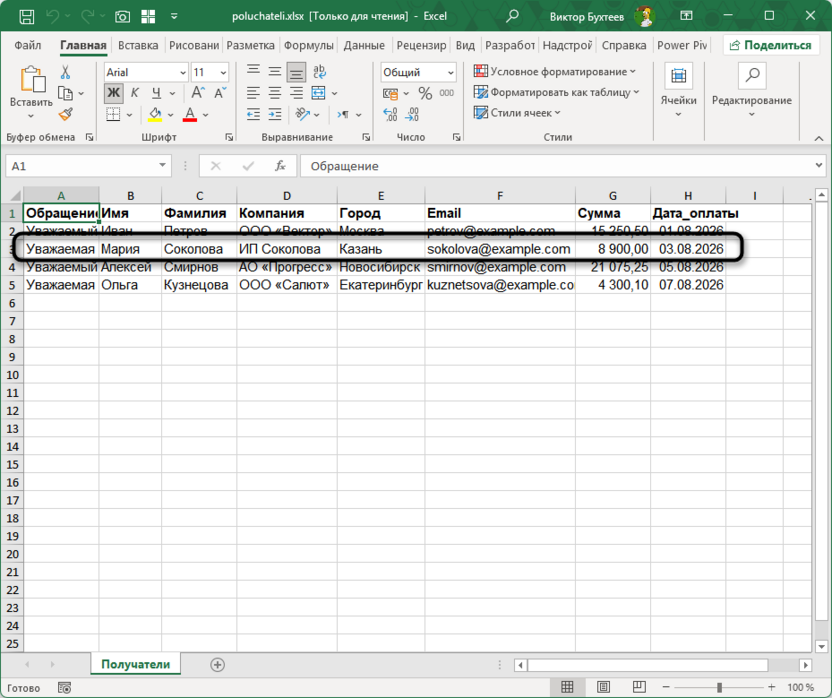Screen dimensions: 832x698
Task: Click text direction paragraph icon
Action: coord(343,114)
